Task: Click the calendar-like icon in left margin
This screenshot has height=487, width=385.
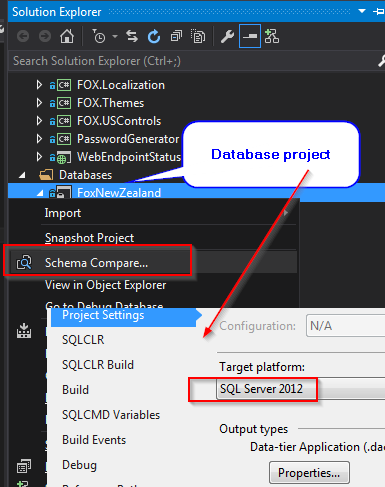Action: tap(24, 466)
